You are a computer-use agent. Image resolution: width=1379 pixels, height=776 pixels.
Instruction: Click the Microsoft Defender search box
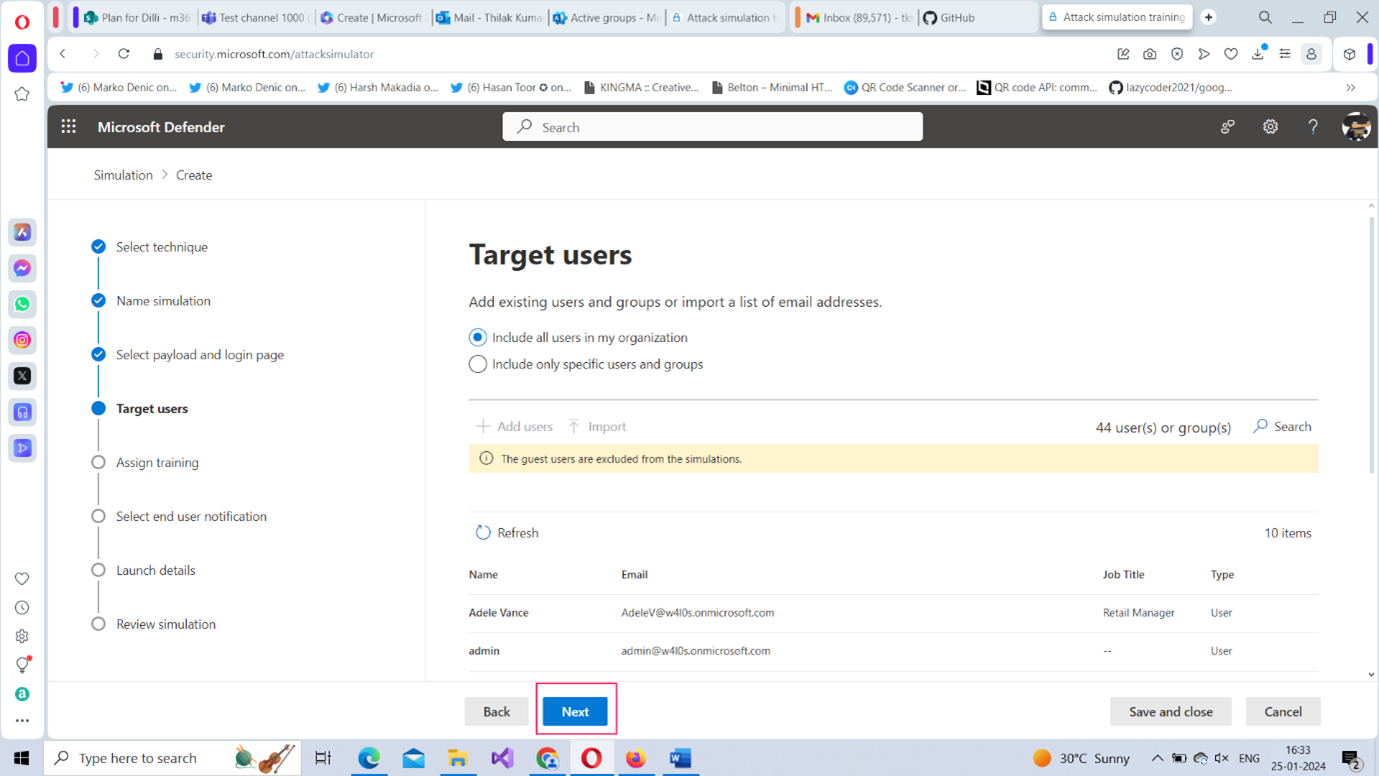[712, 127]
